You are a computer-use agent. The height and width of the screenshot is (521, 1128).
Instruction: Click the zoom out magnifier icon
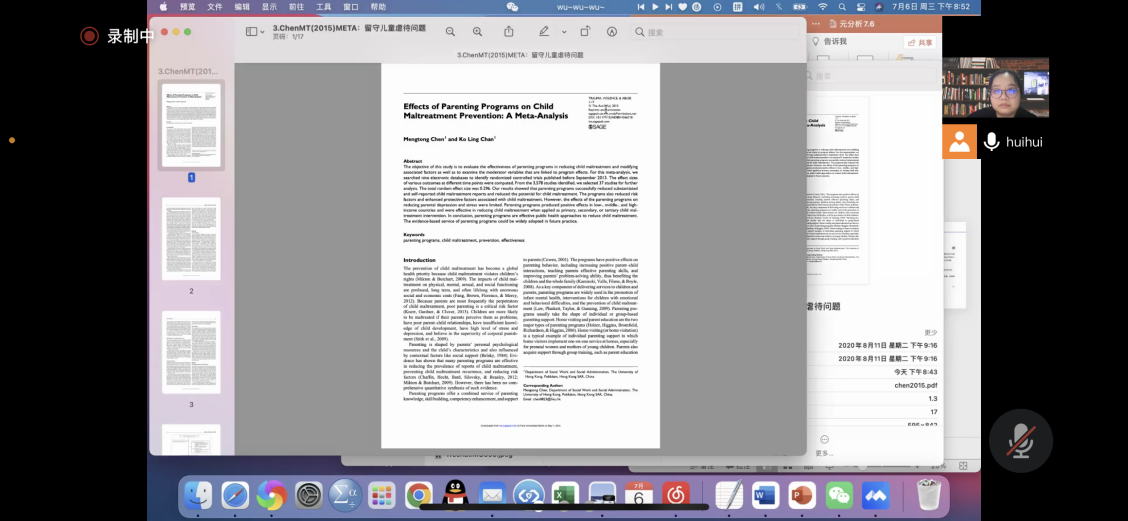pos(450,32)
